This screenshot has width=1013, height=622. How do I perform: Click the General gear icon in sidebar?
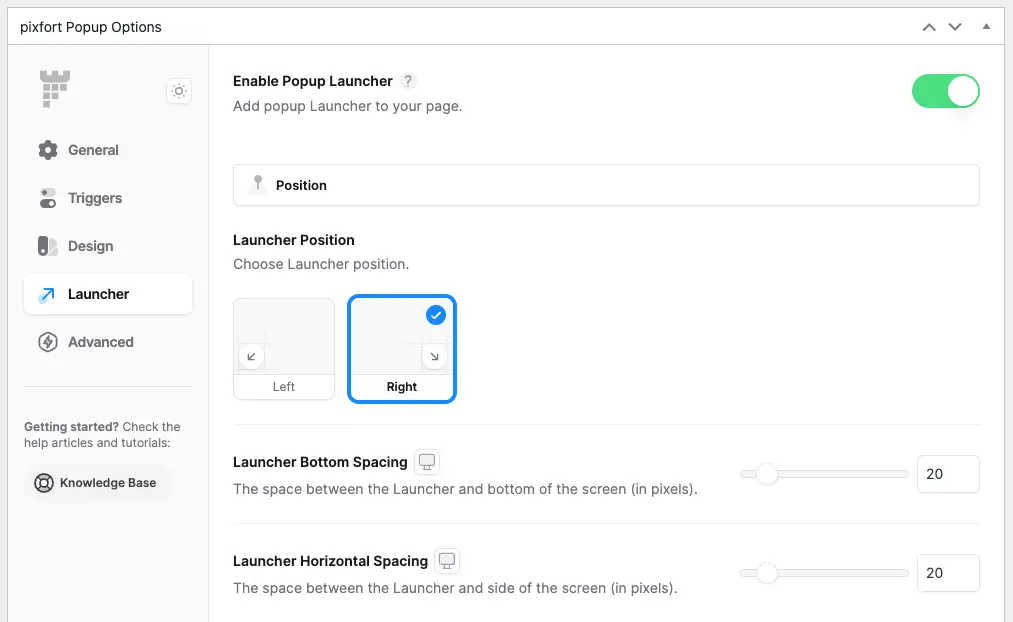tap(48, 150)
